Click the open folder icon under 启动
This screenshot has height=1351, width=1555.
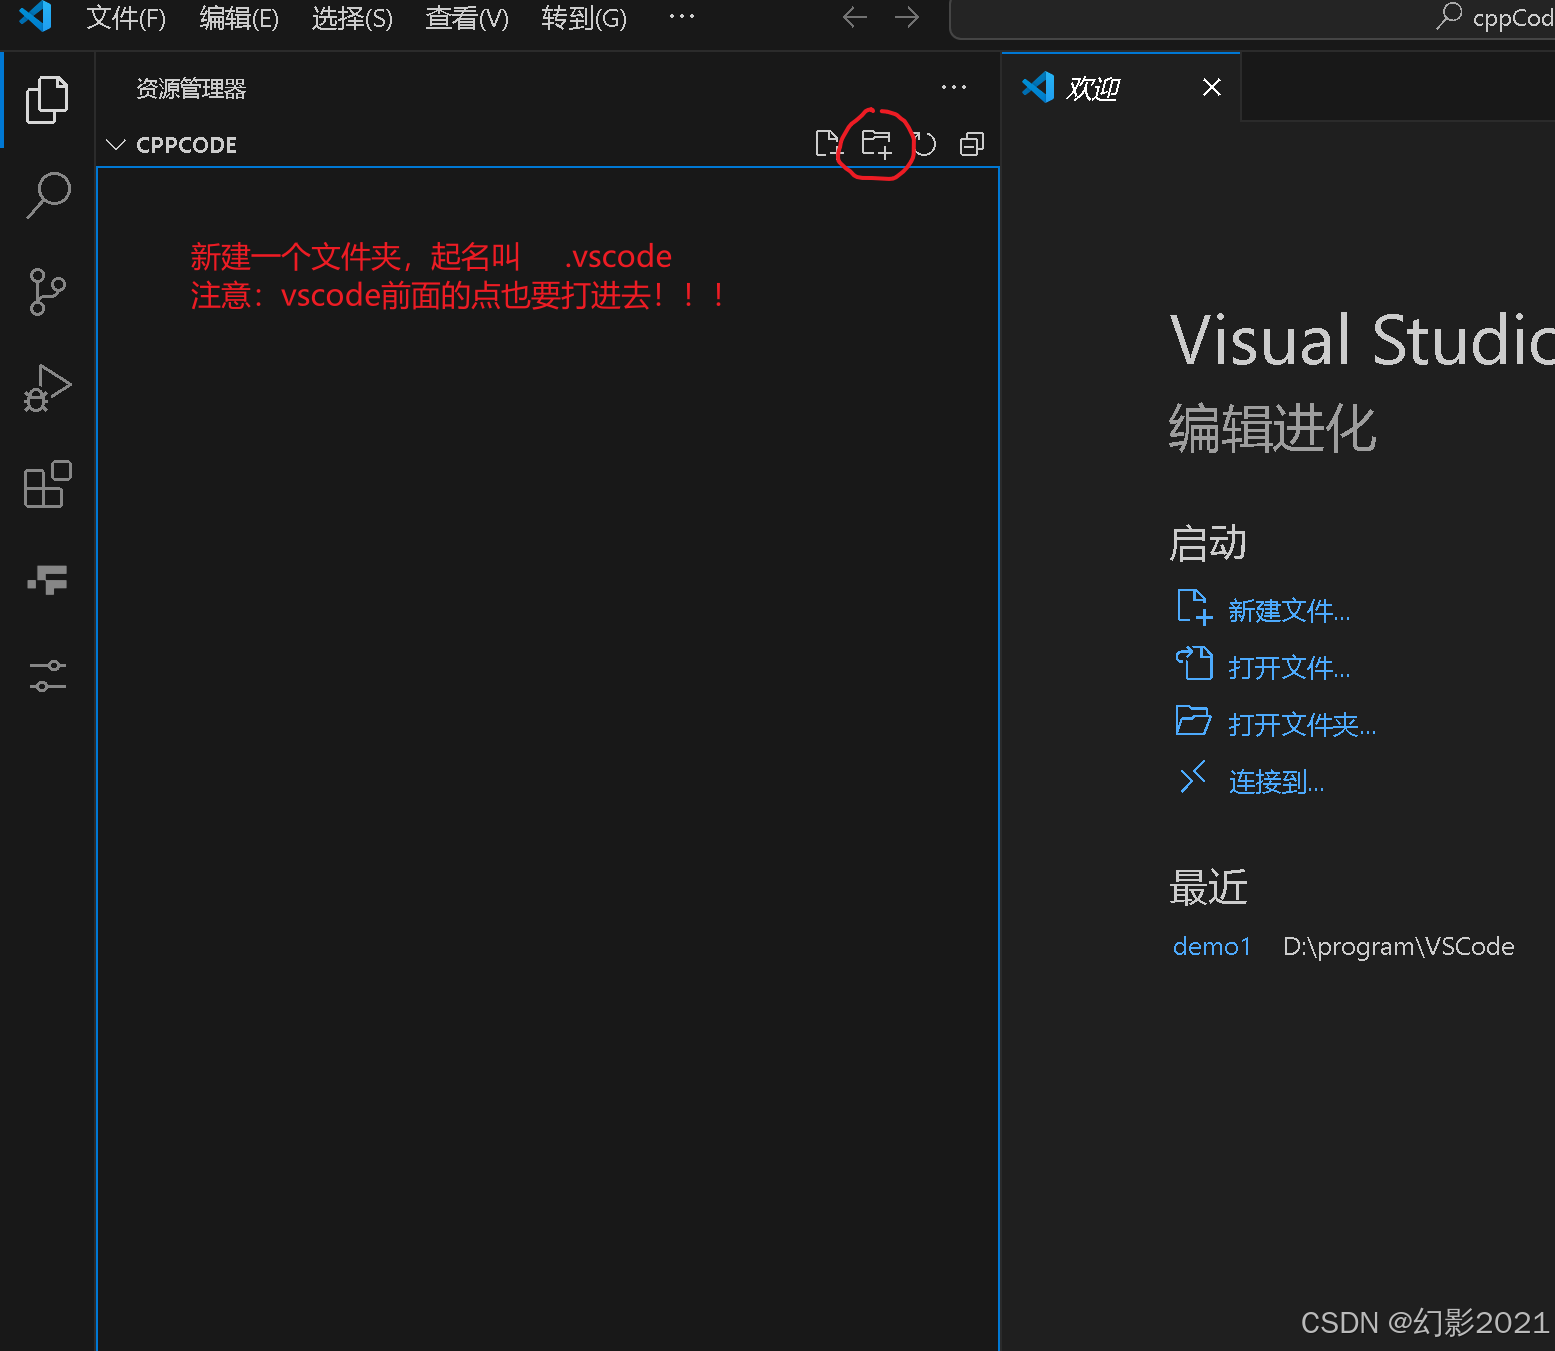point(1194,721)
